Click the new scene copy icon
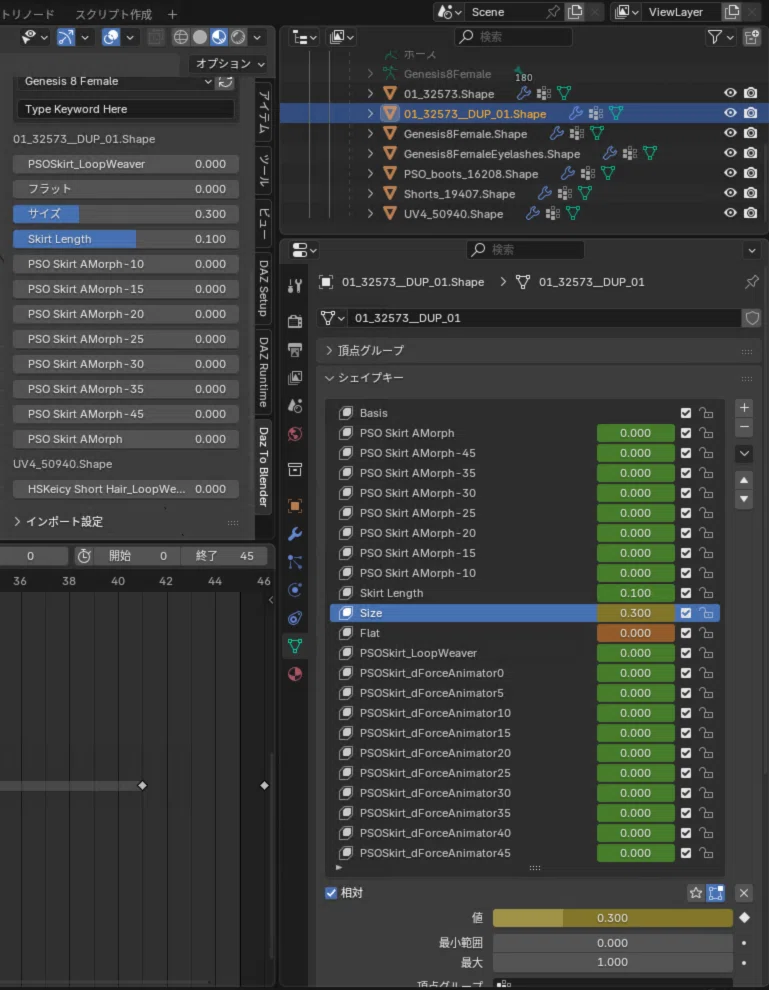The height and width of the screenshot is (990, 769). (x=575, y=11)
